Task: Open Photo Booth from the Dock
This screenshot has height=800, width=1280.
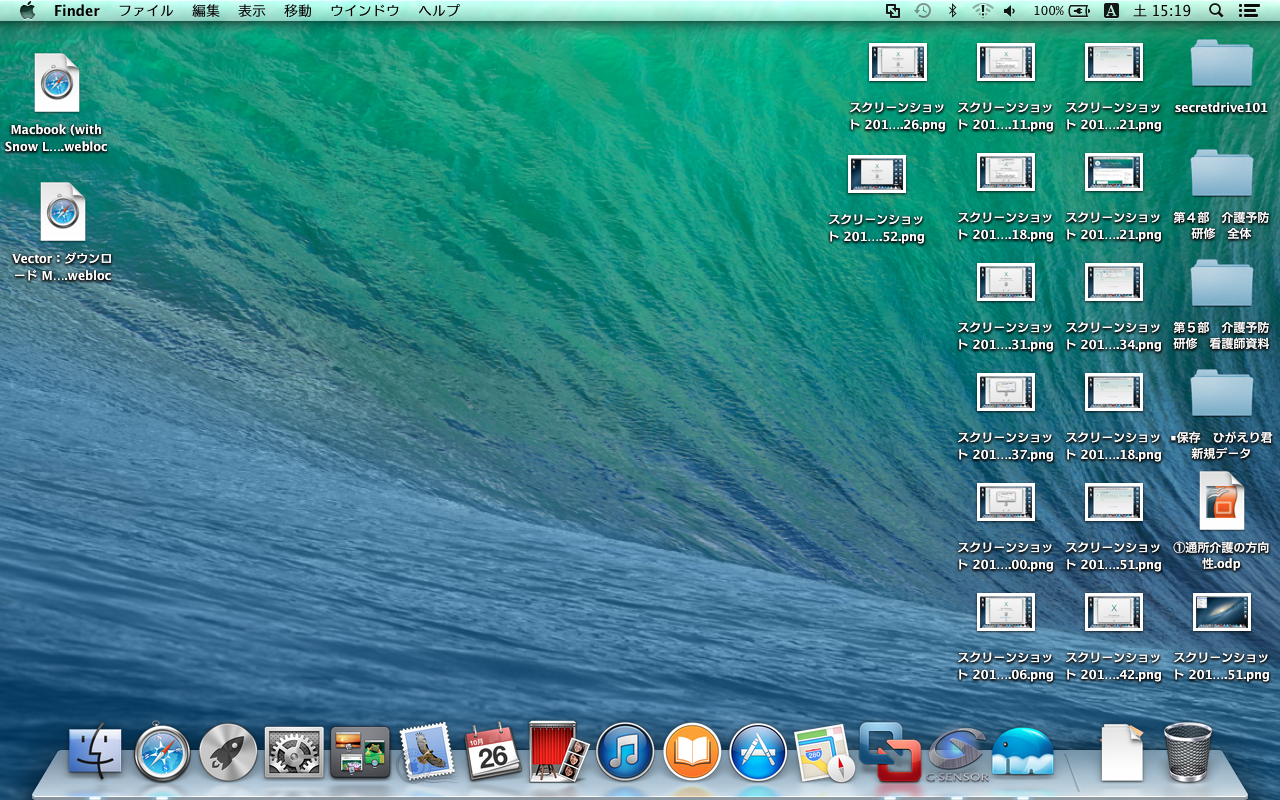Action: tap(558, 752)
